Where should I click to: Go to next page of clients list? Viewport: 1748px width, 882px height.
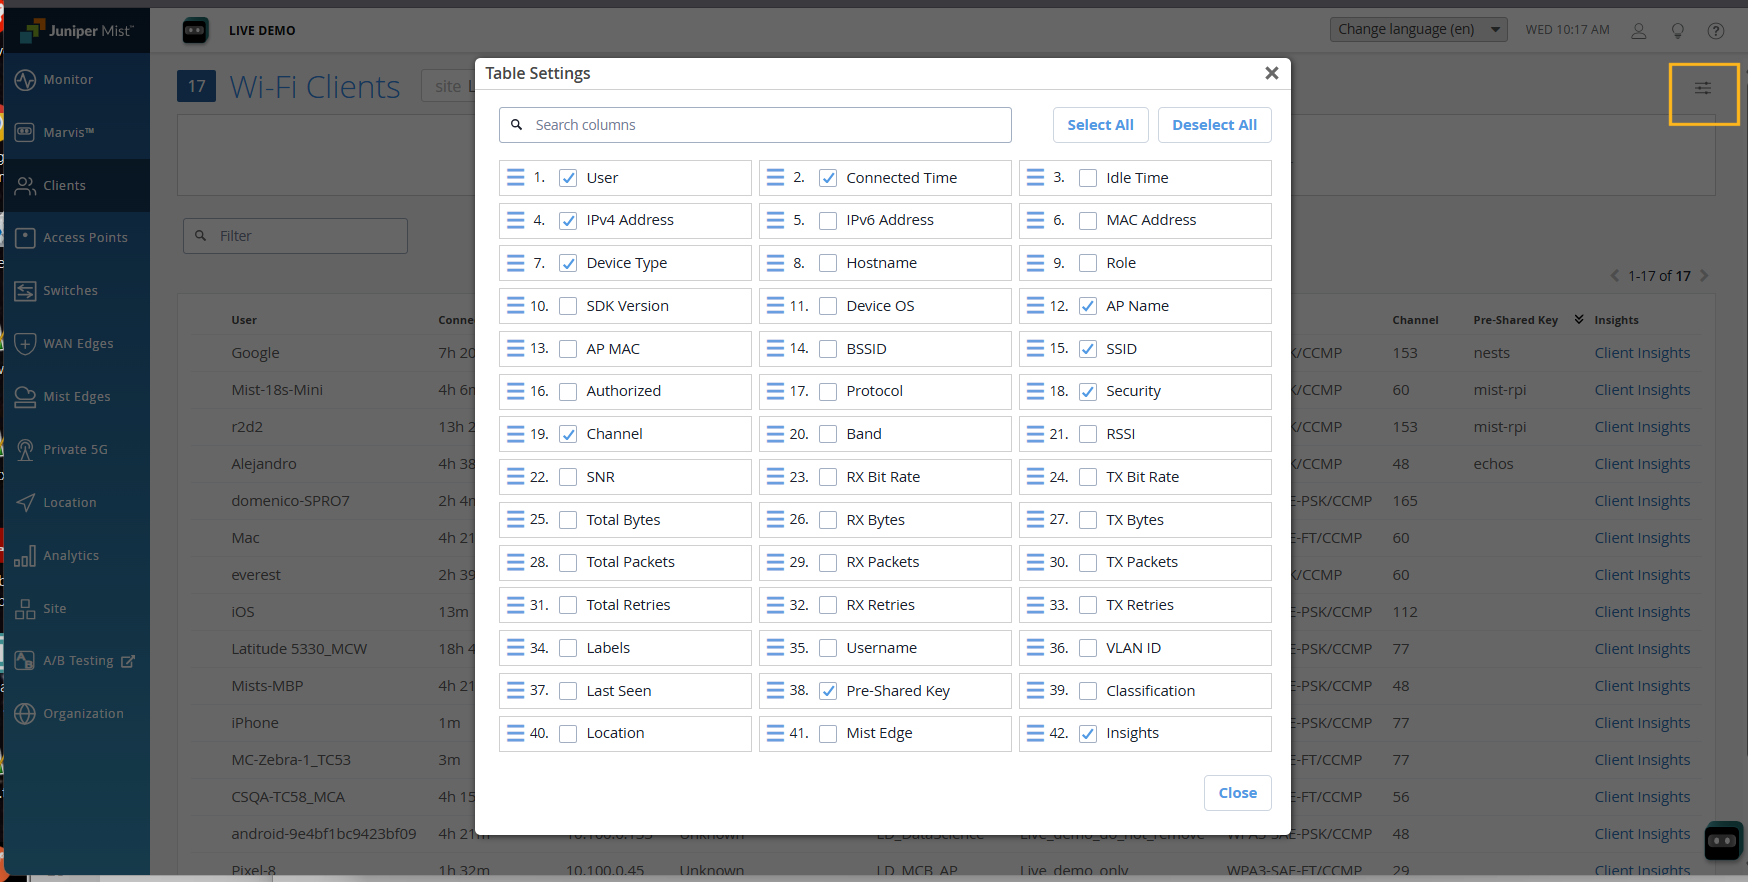1704,276
